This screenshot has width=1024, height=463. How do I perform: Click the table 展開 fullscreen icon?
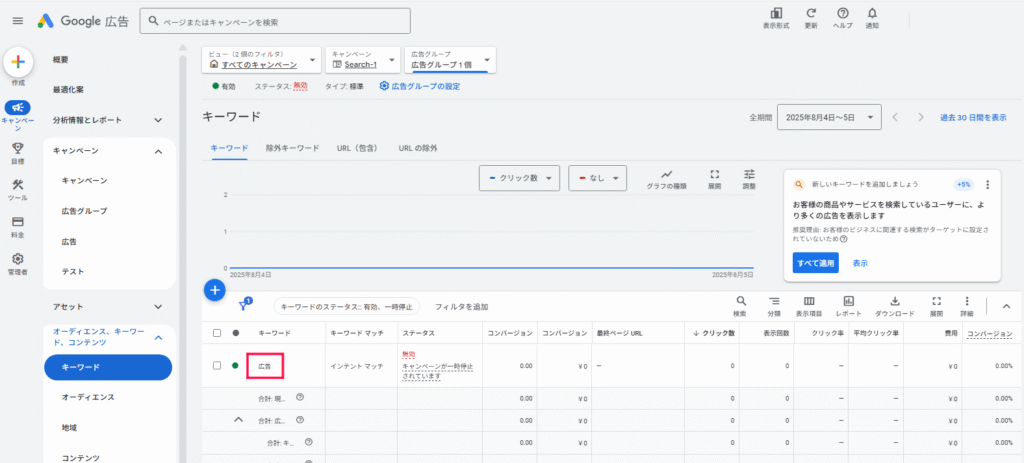pyautogui.click(x=936, y=301)
